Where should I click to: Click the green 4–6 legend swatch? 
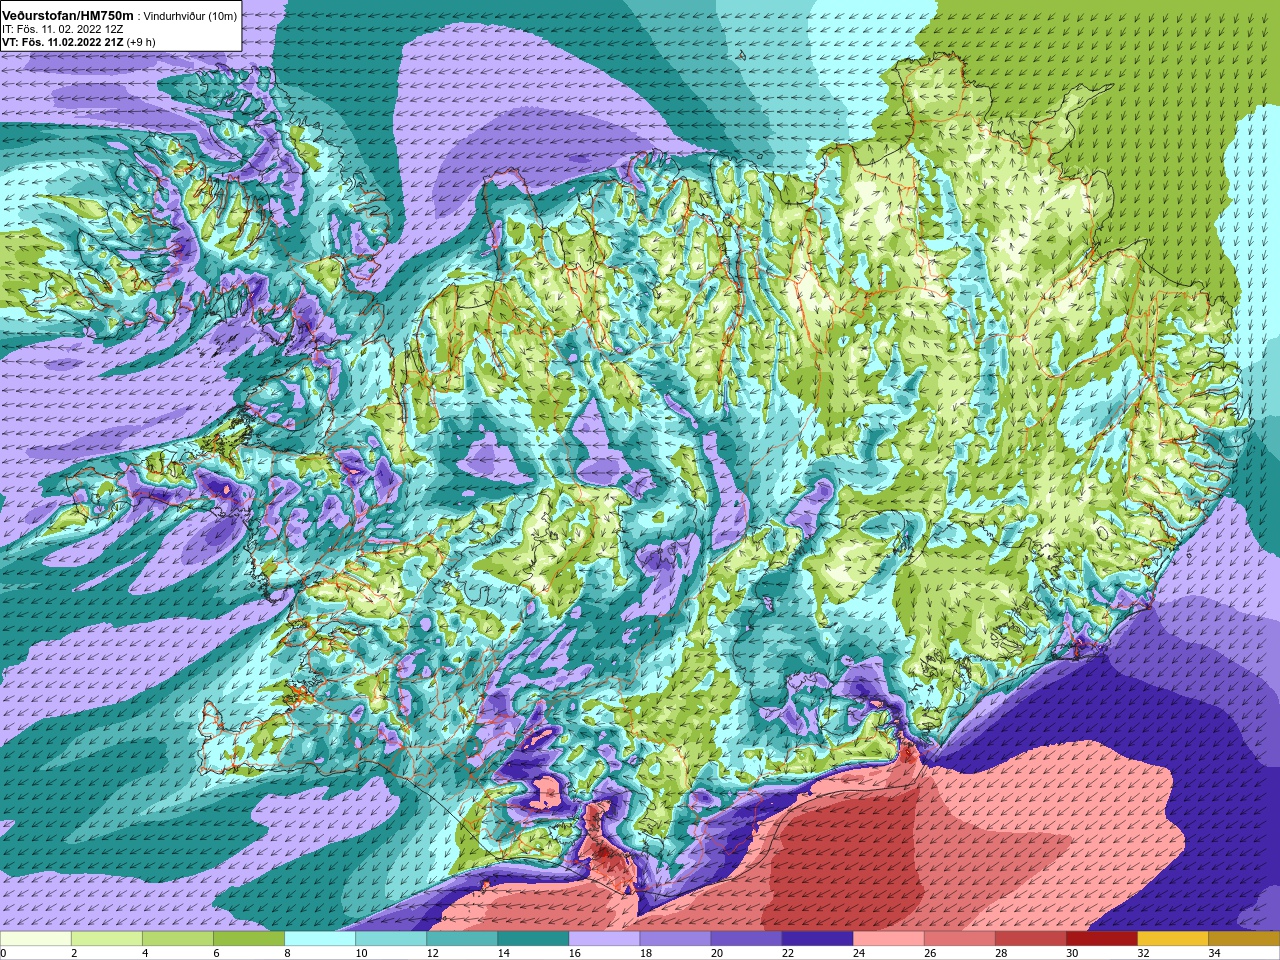[178, 939]
